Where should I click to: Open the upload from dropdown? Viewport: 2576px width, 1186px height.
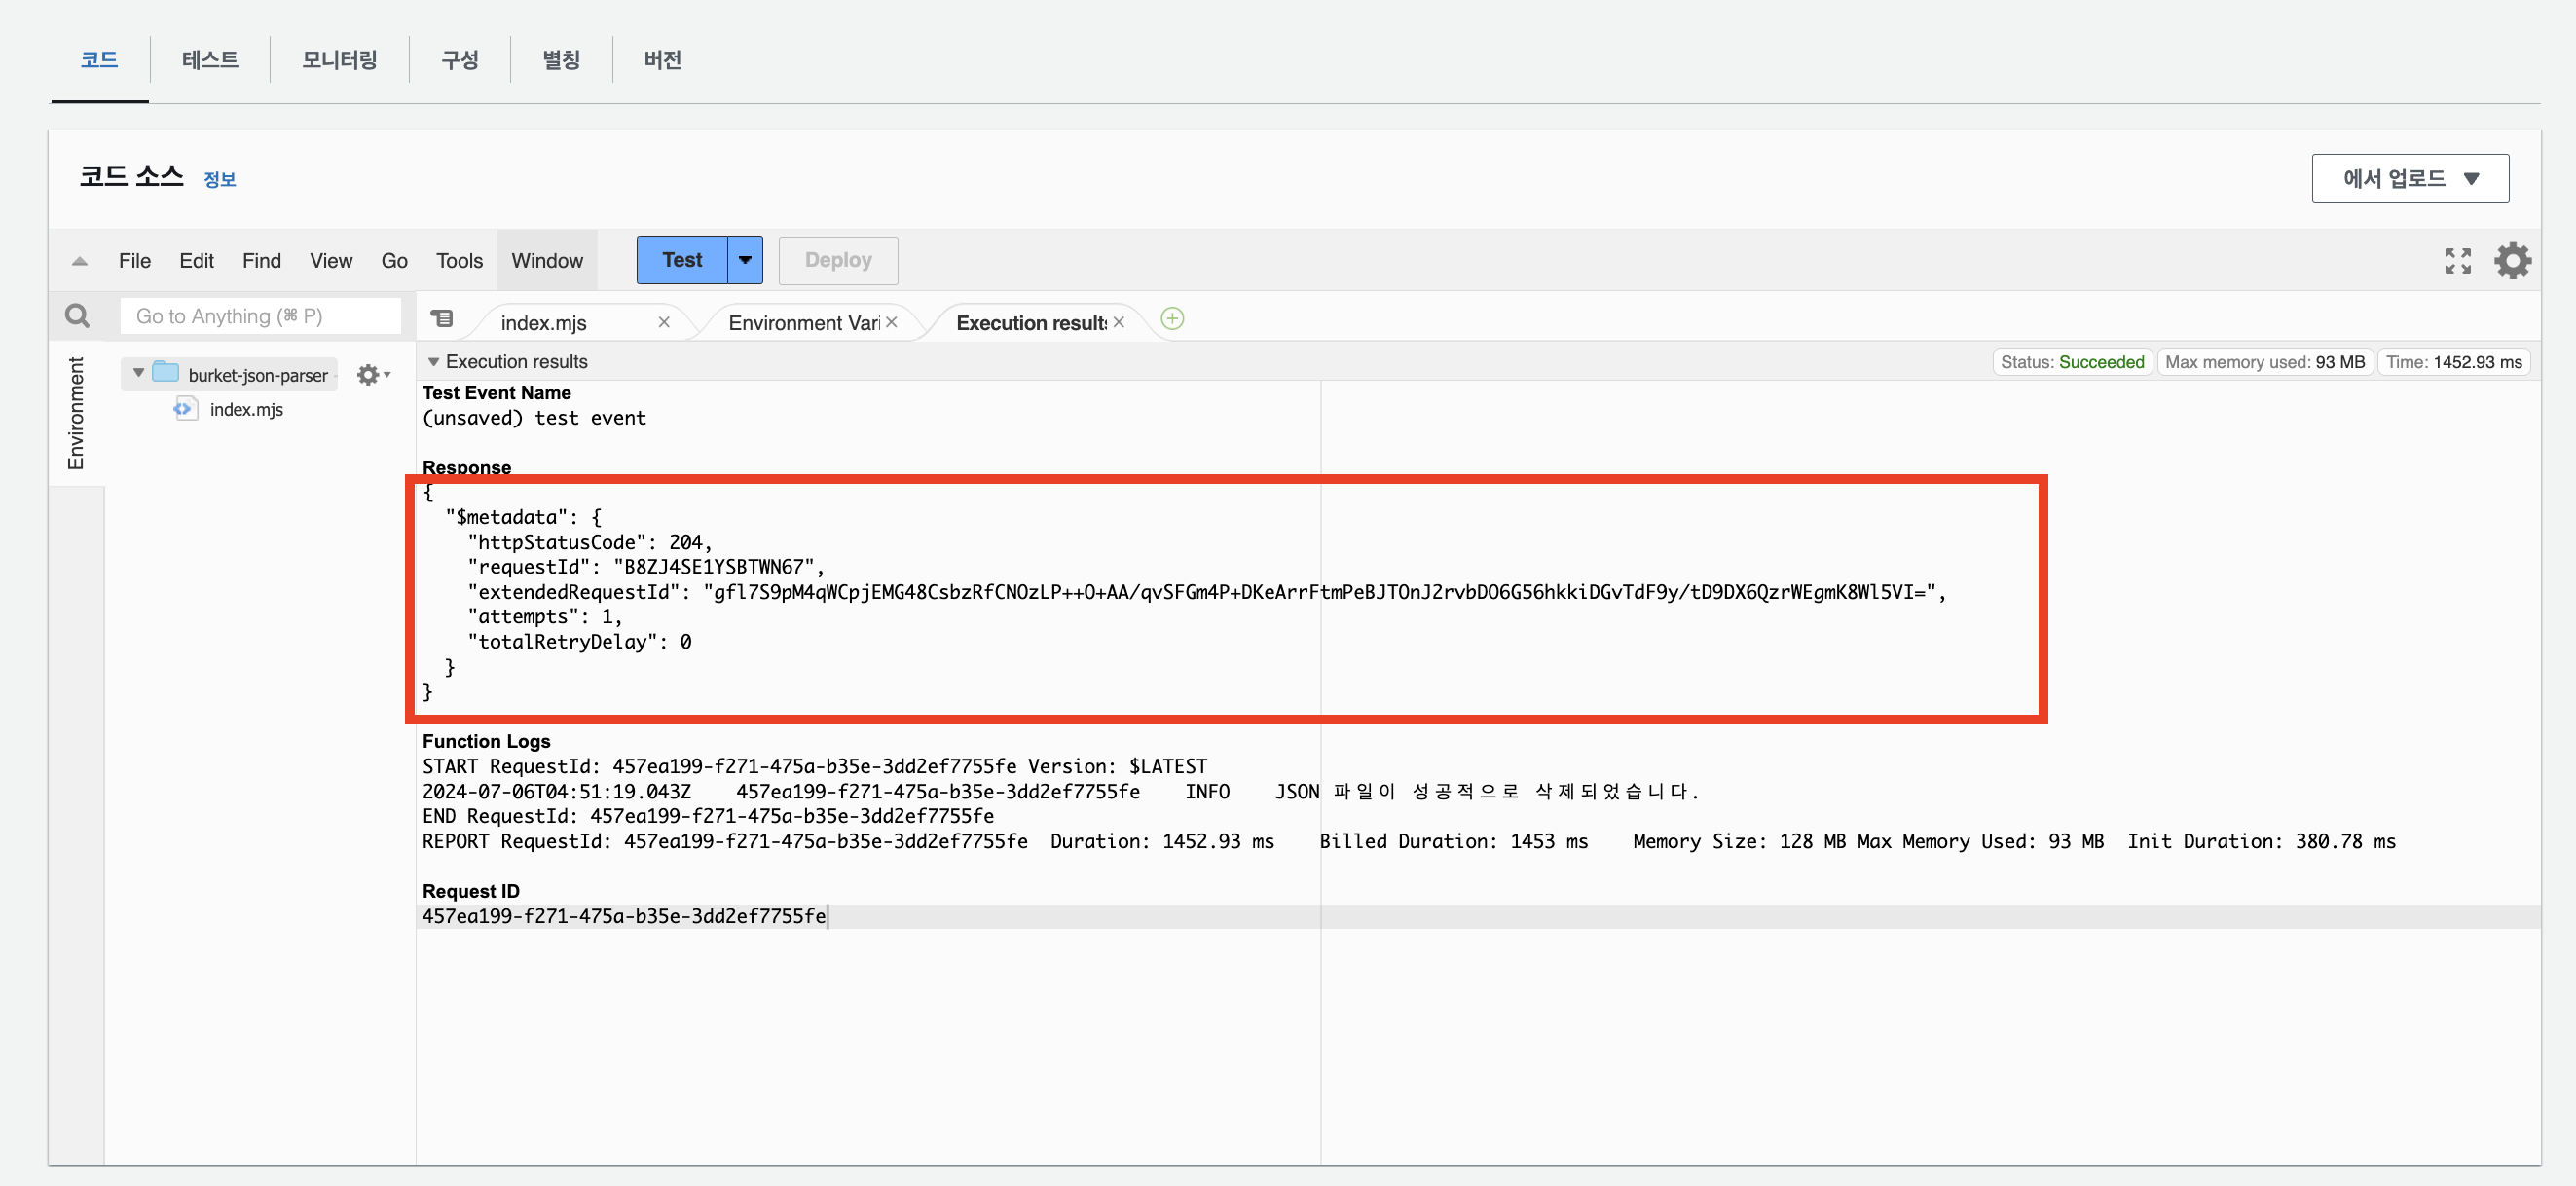(2409, 178)
